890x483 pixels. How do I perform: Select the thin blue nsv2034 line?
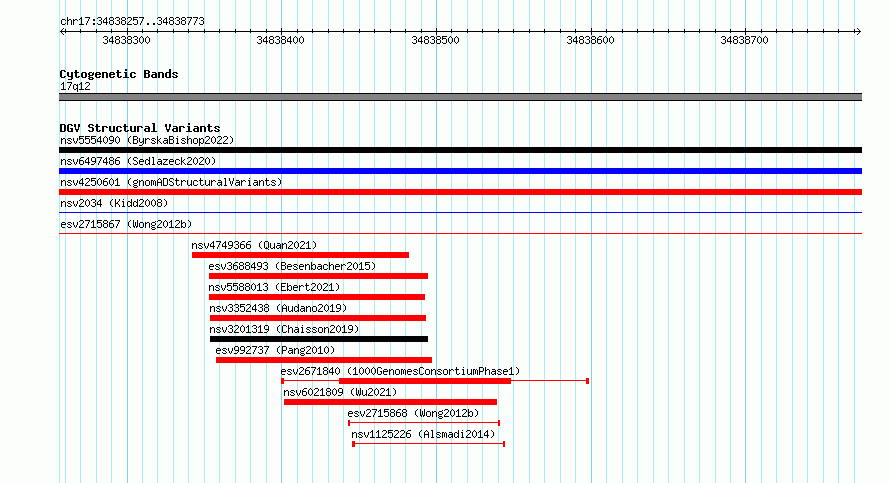[460, 213]
